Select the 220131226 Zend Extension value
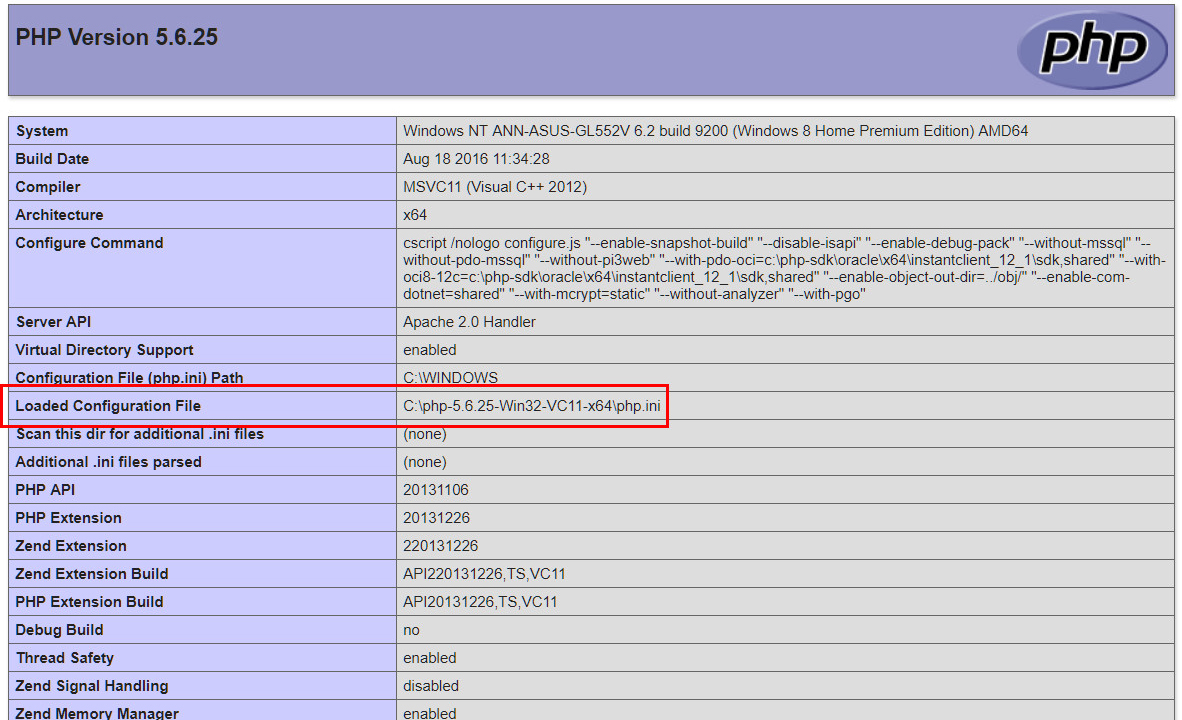 pos(441,545)
